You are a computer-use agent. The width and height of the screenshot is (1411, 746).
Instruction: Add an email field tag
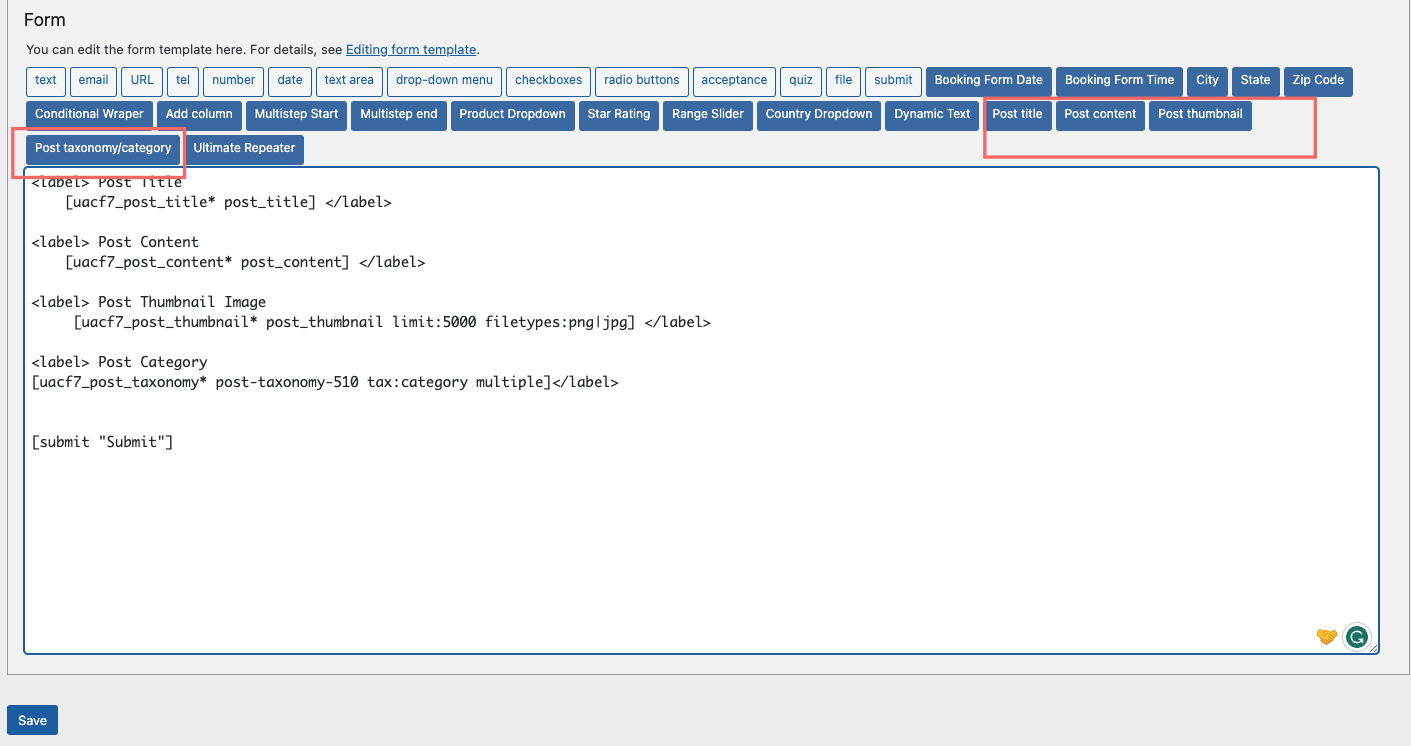coord(93,81)
